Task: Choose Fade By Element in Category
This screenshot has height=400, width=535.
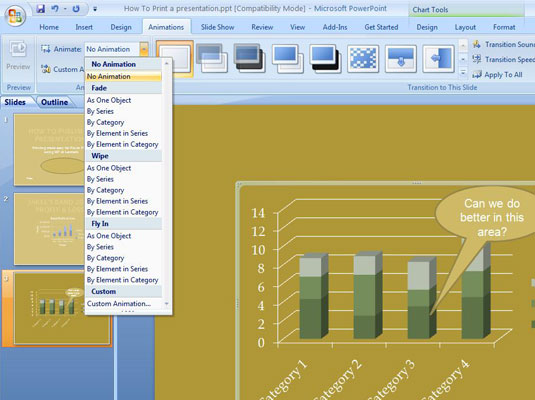Action: coord(124,144)
